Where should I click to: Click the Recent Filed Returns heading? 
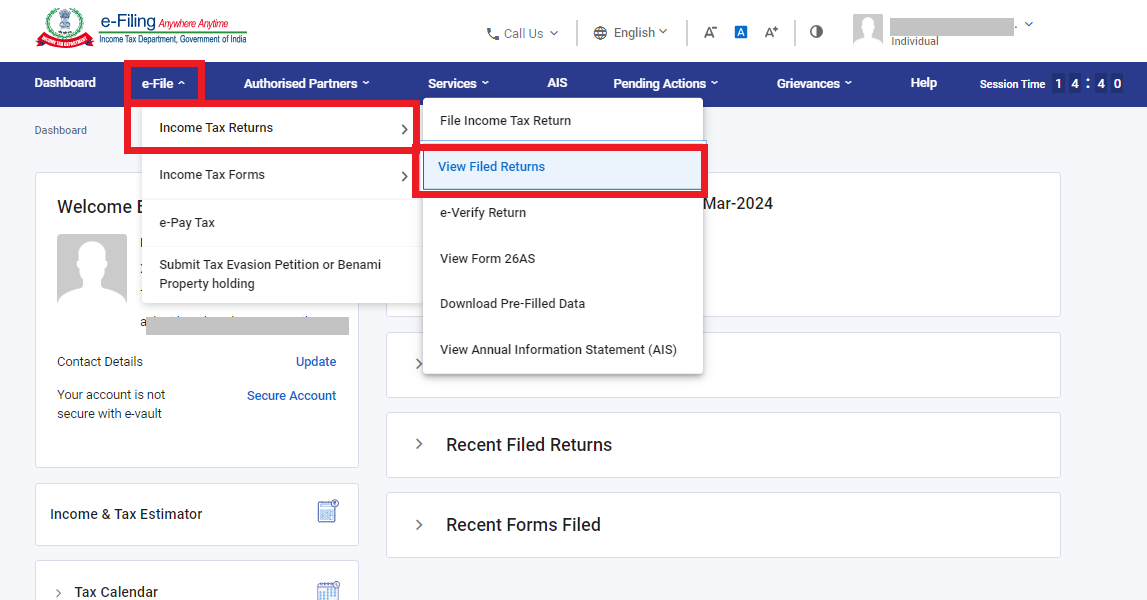coord(529,445)
